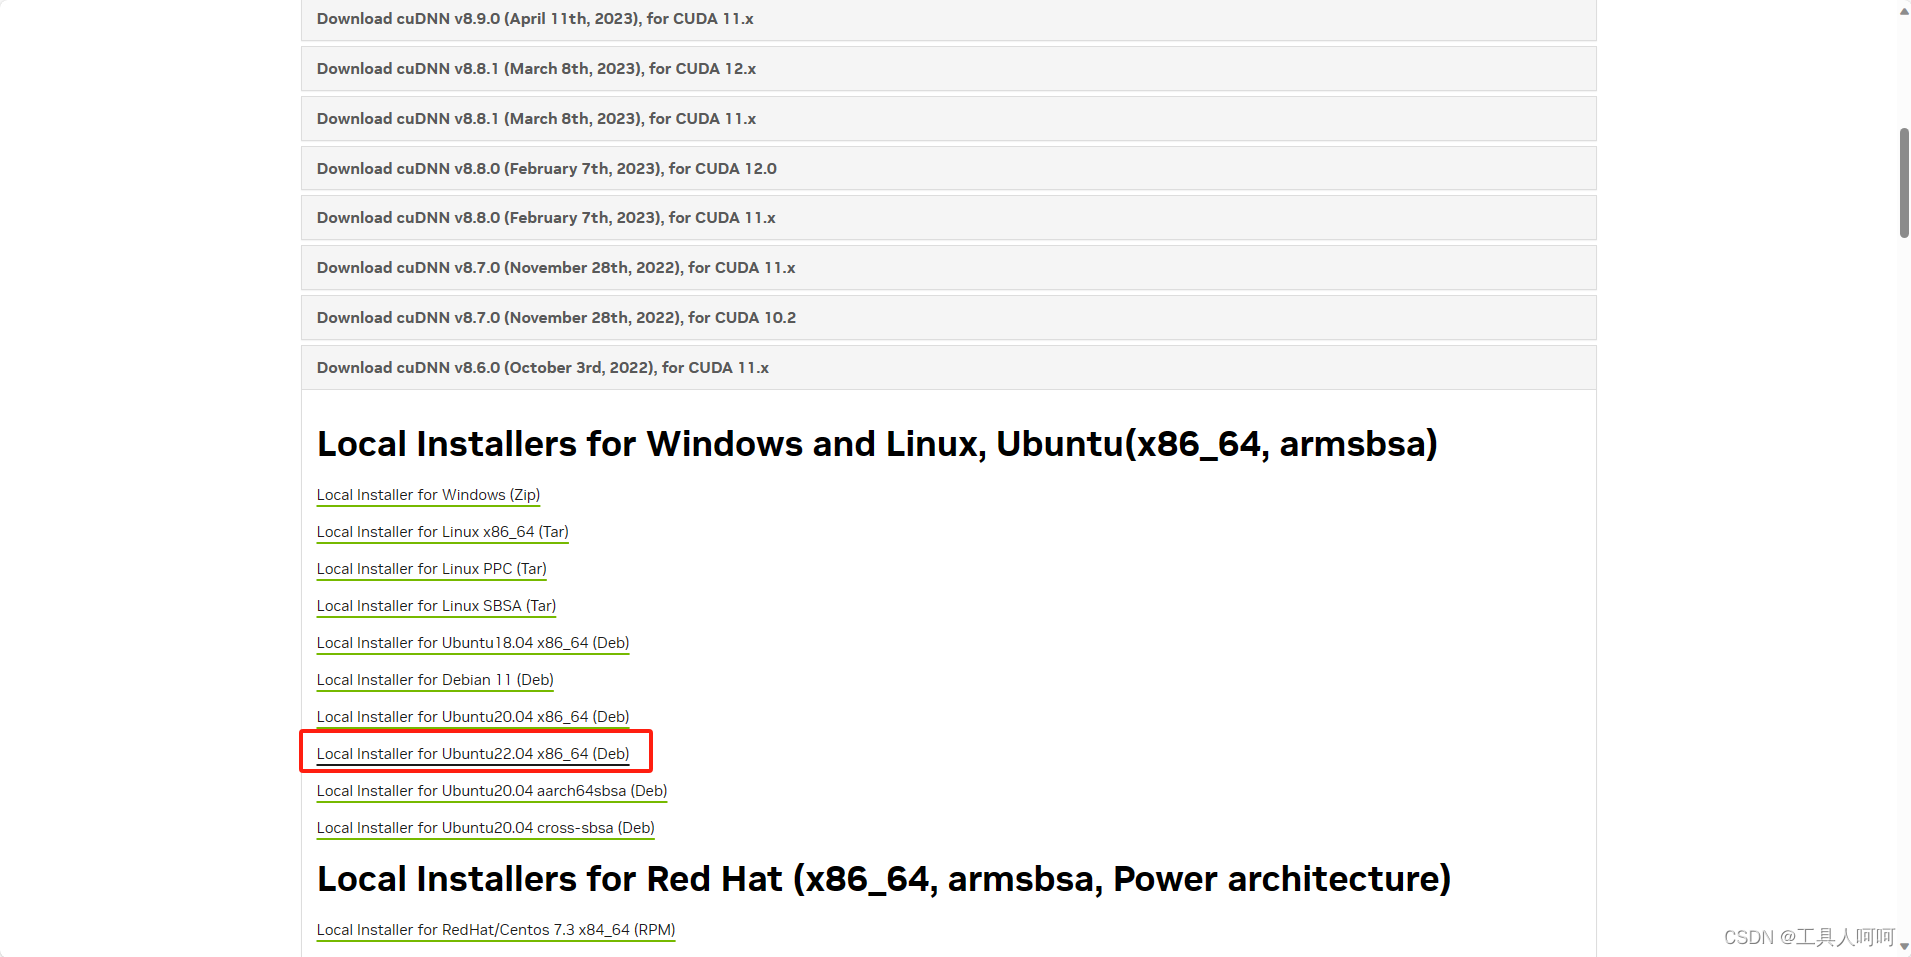Open Local Installer for Ubuntu20.04 aarch64sbsa (Deb)
Viewport: 1911px width, 957px height.
click(x=492, y=791)
